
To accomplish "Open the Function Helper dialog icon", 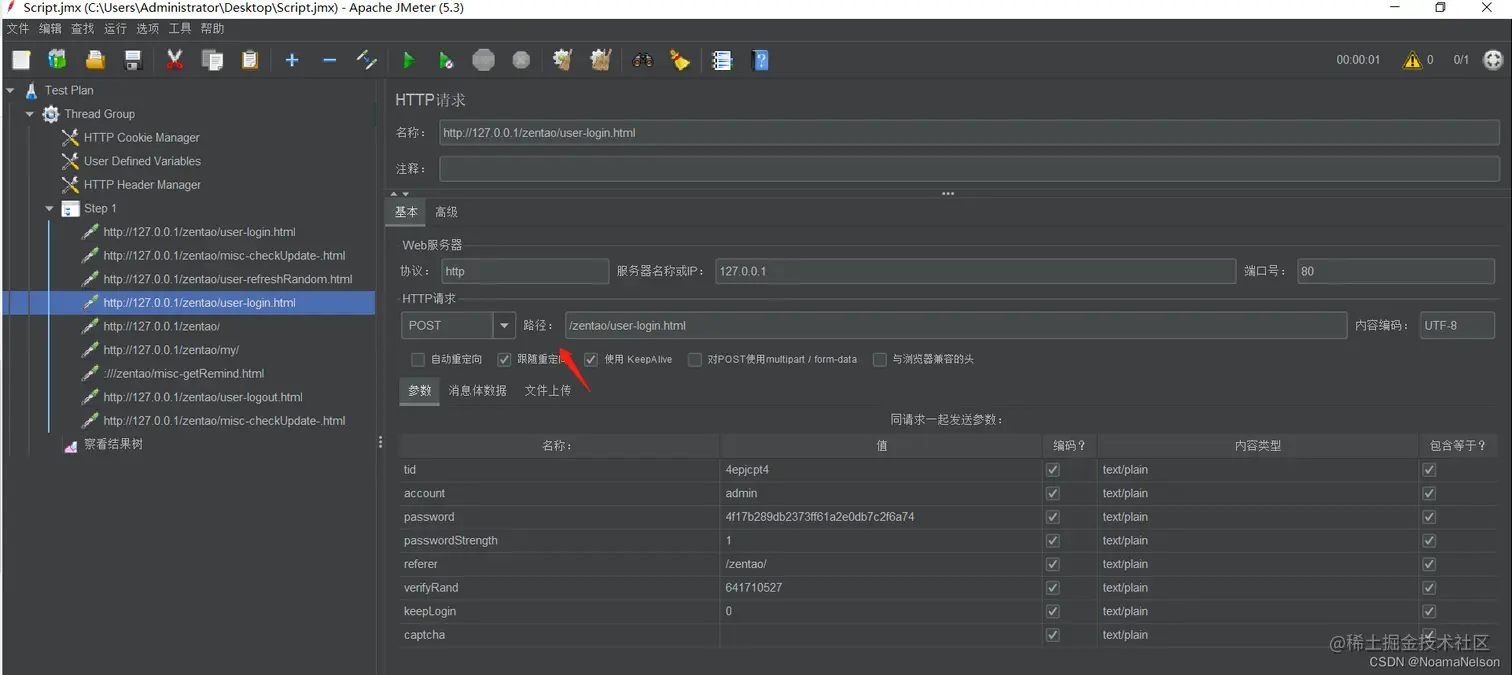I will click(722, 60).
